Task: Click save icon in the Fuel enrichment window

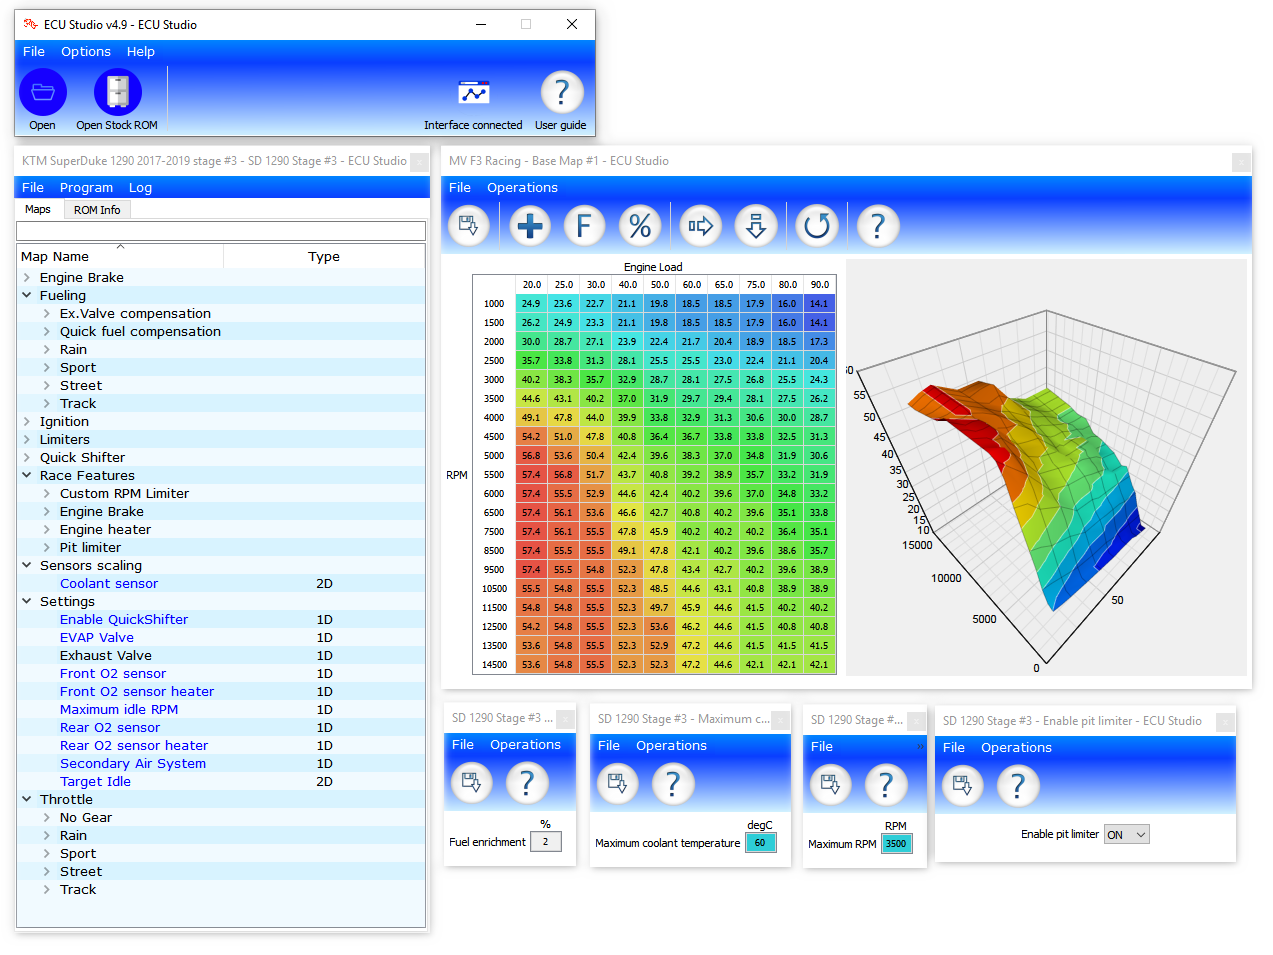Action: 471,783
